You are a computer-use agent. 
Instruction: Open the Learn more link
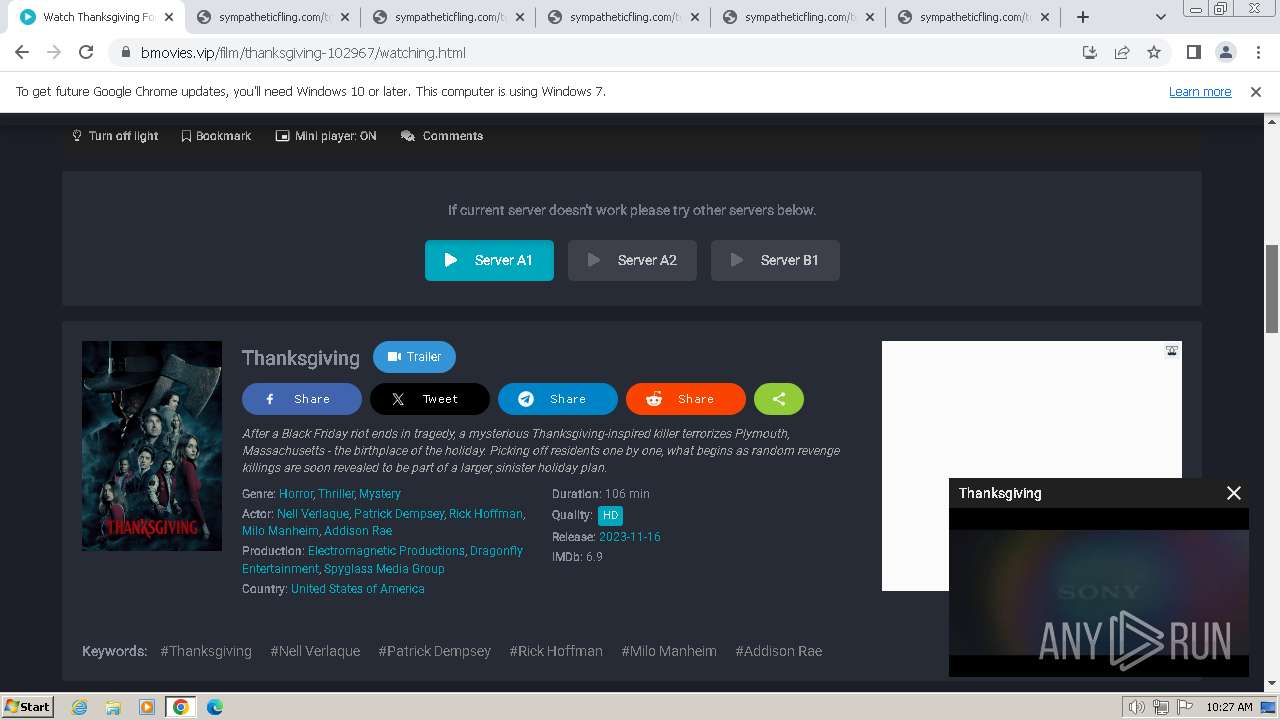(1200, 91)
